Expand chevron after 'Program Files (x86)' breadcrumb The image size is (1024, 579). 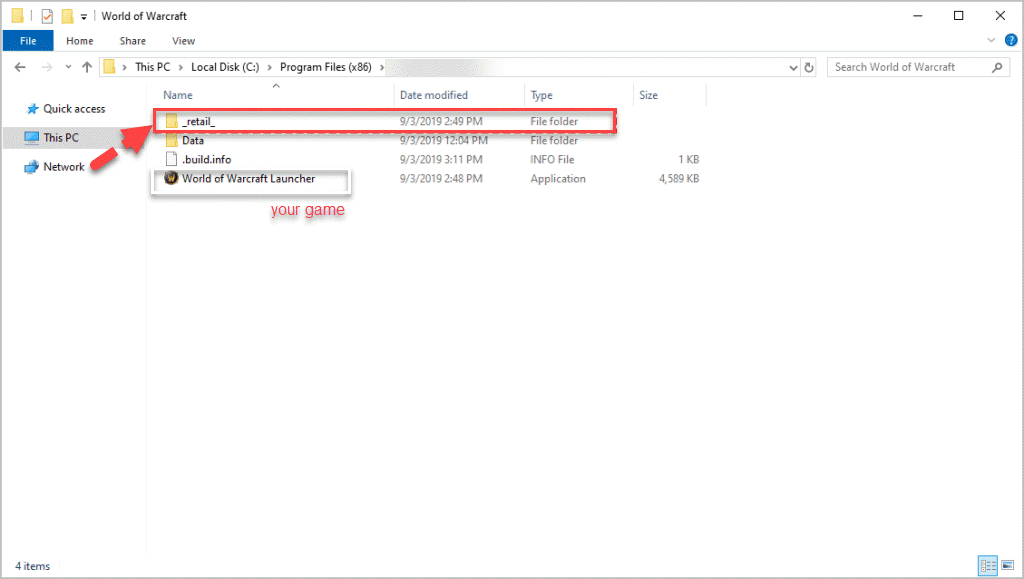point(382,67)
